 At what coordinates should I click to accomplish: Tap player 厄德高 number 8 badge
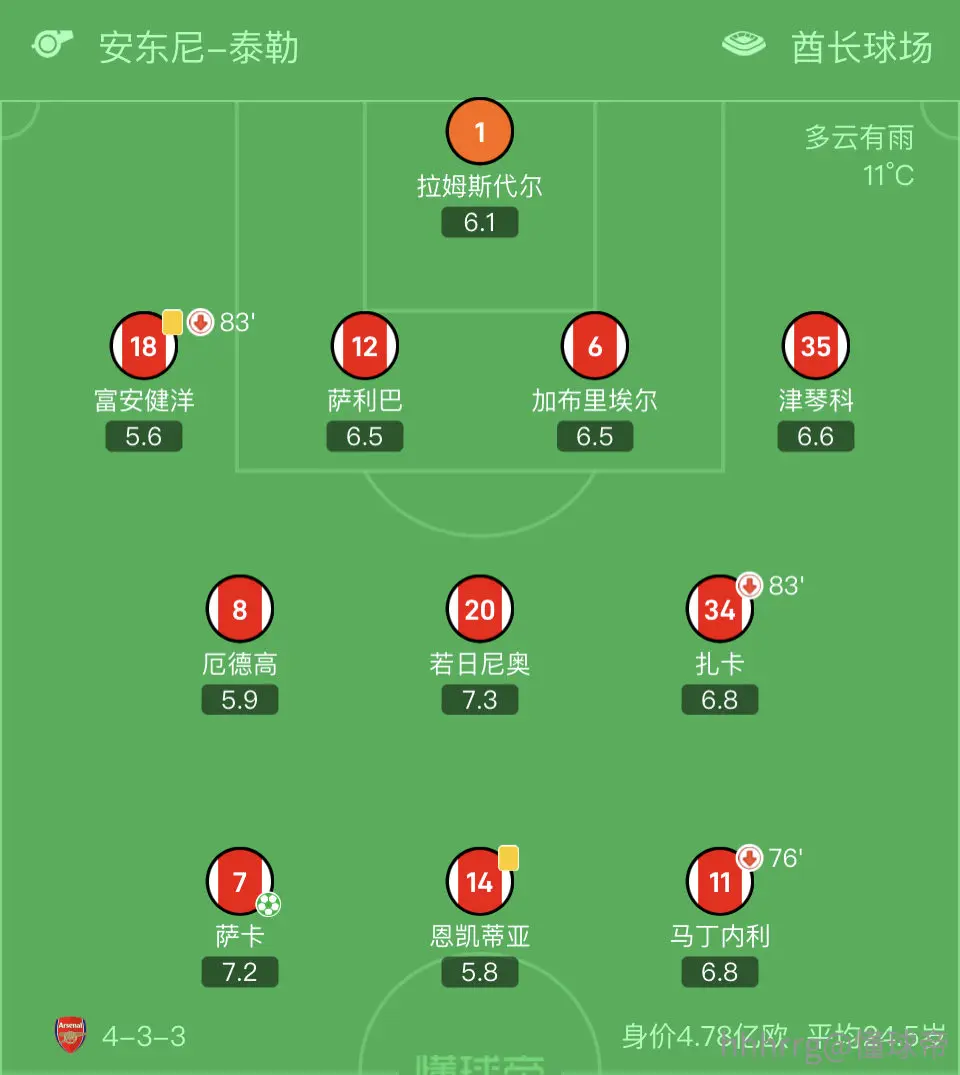[240, 609]
